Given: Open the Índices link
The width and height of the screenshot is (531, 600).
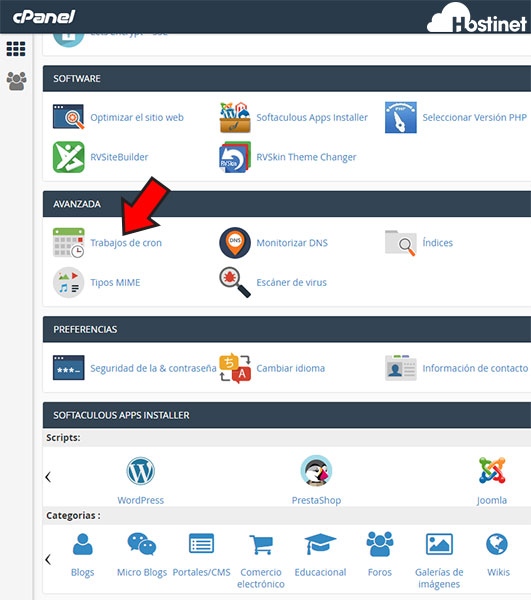Looking at the screenshot, I should 437,243.
